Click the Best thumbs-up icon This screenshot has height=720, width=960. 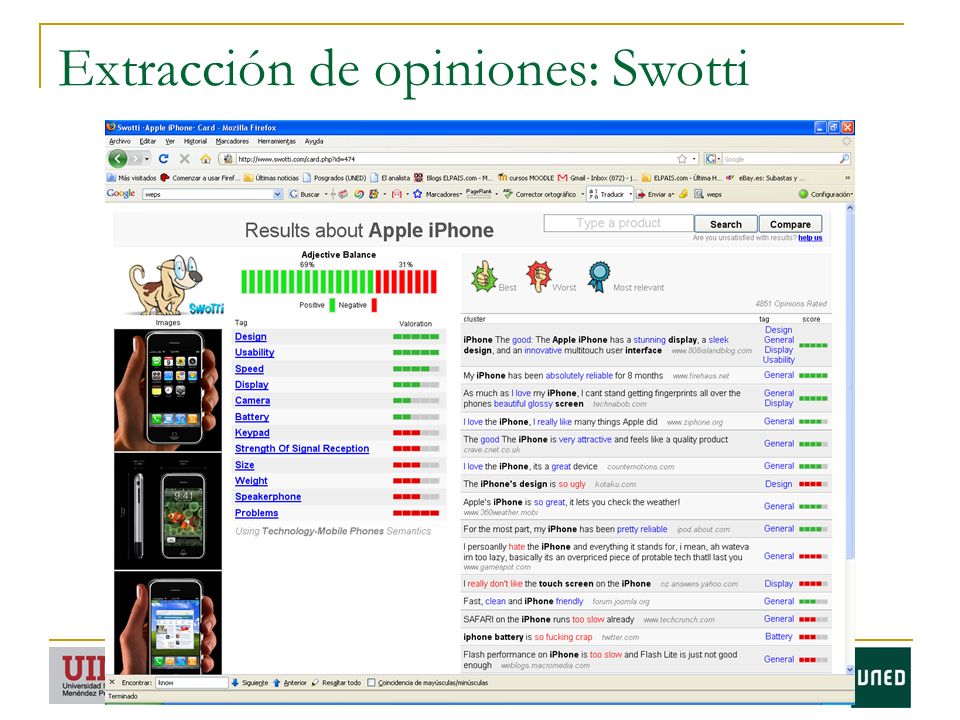(x=484, y=277)
